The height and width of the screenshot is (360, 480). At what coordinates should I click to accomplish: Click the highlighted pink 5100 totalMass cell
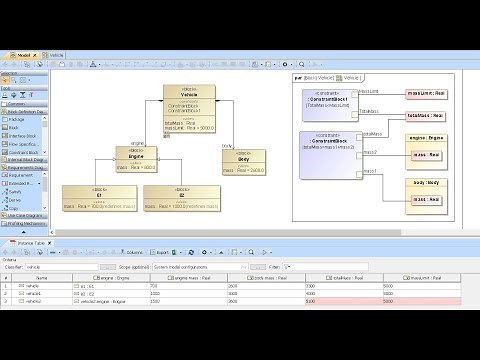(x=344, y=301)
